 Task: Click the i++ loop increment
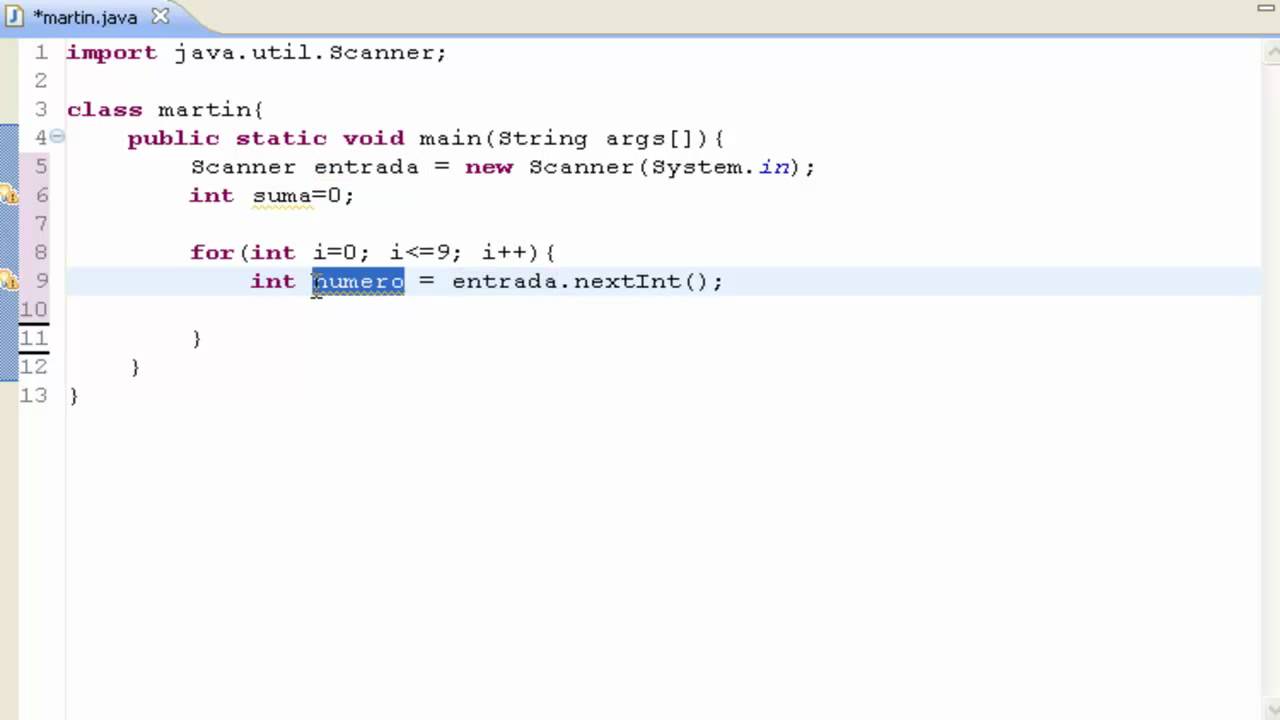tap(504, 253)
